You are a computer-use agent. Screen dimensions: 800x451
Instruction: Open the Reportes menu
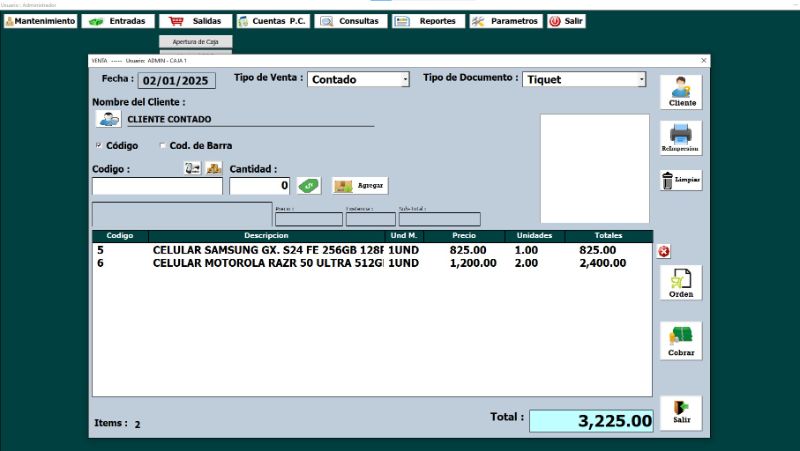[428, 21]
